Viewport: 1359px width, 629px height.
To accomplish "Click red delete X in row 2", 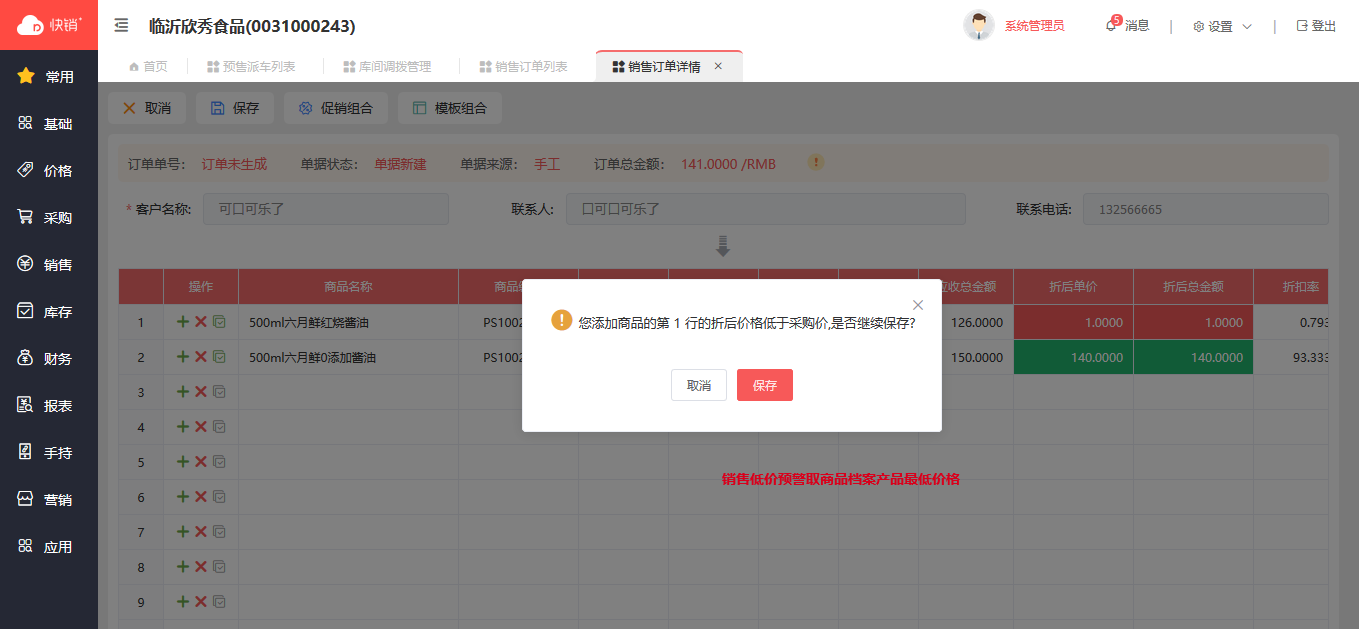I will click(201, 357).
